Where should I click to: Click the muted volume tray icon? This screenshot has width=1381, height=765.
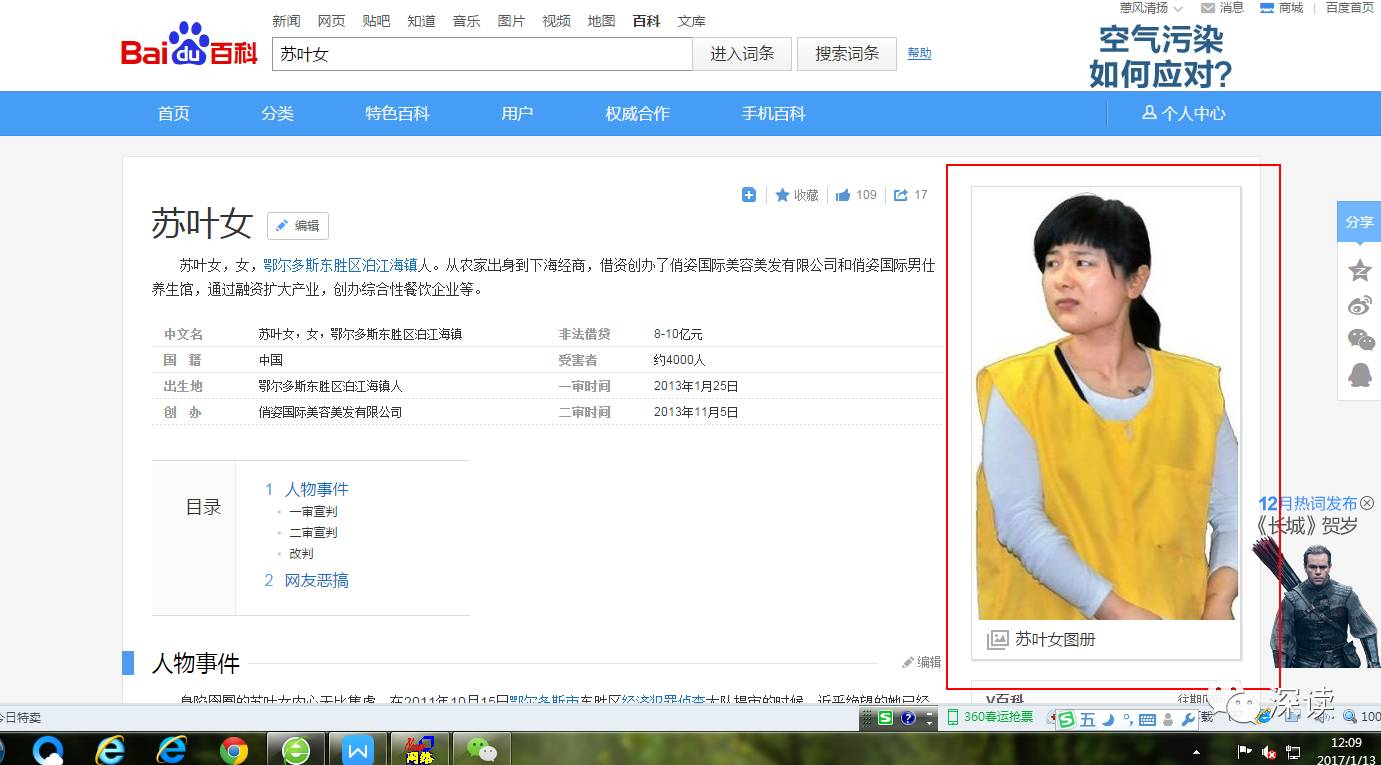tap(1269, 751)
